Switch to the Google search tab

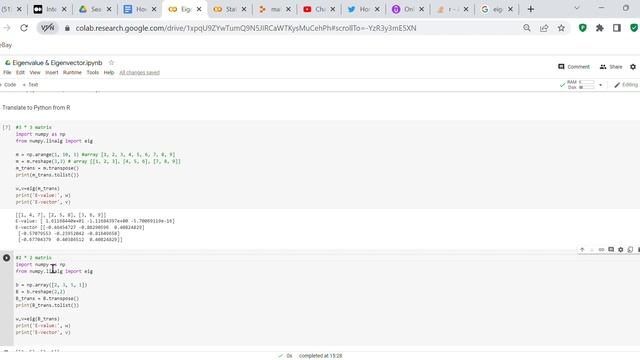pos(497,9)
